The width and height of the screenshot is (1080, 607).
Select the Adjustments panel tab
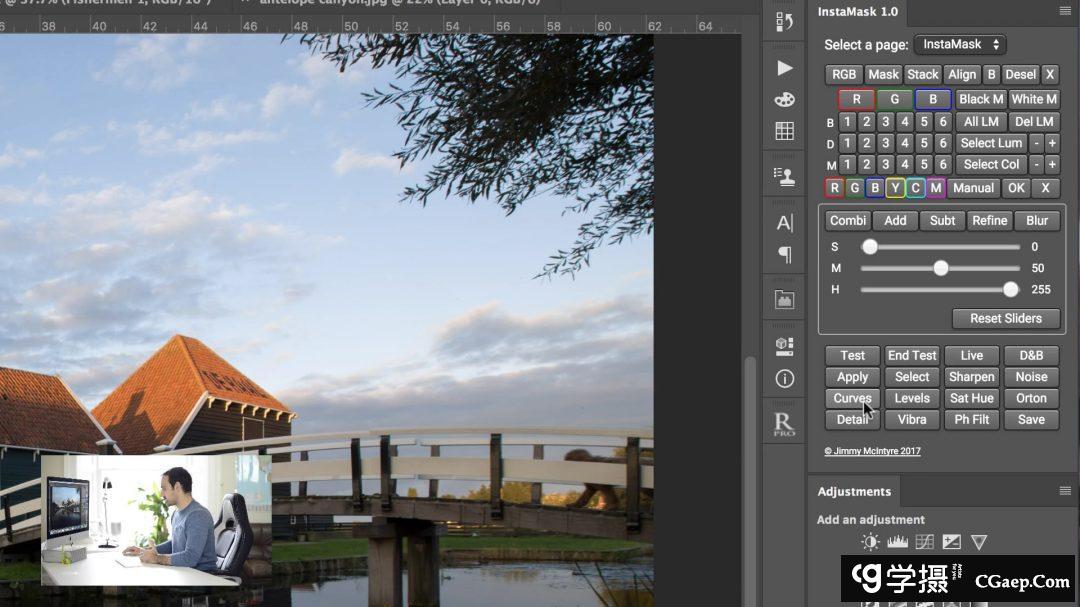(x=854, y=491)
